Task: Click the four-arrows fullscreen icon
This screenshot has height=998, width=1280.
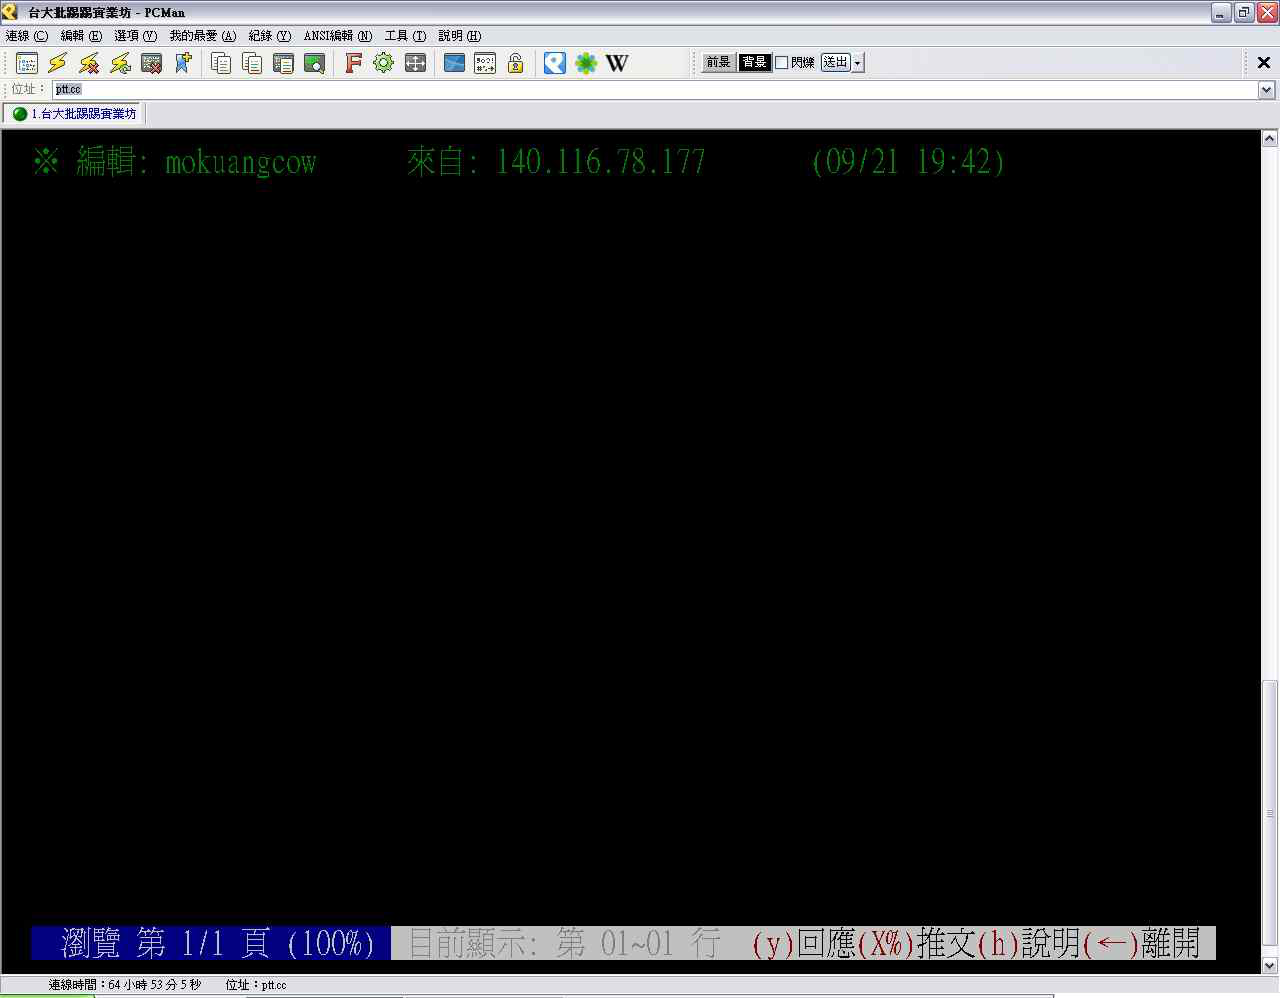Action: (x=415, y=63)
